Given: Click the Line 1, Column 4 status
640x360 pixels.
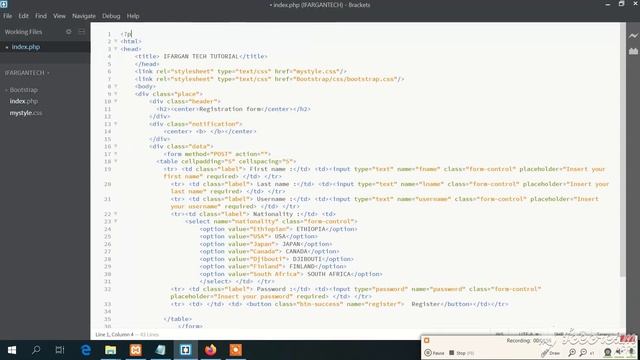Looking at the screenshot, I should [114, 334].
